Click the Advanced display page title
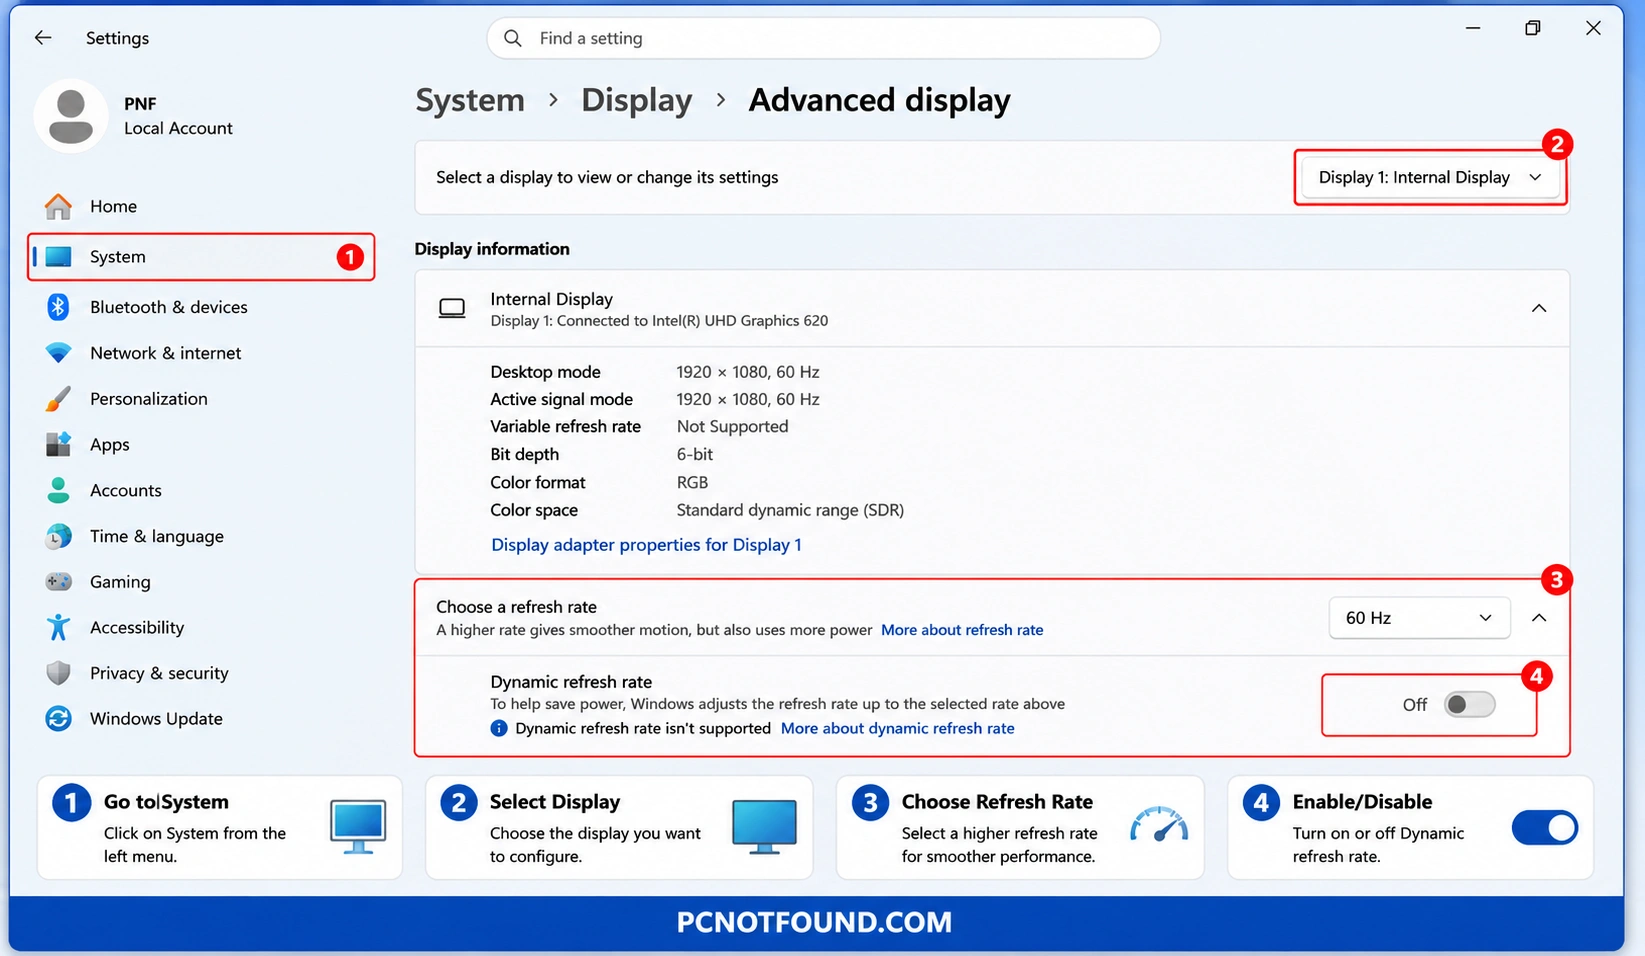Viewport: 1645px width, 956px height. (879, 100)
